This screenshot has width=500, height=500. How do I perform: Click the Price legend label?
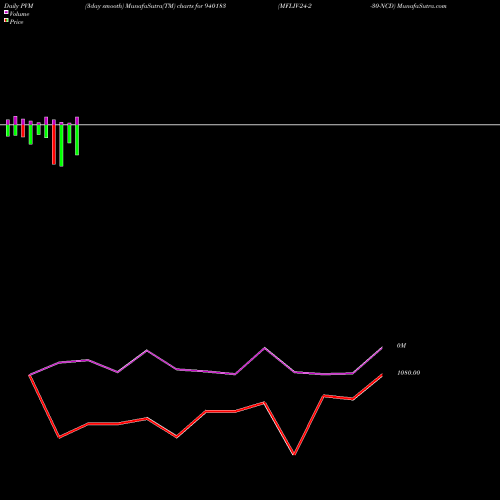(16, 22)
